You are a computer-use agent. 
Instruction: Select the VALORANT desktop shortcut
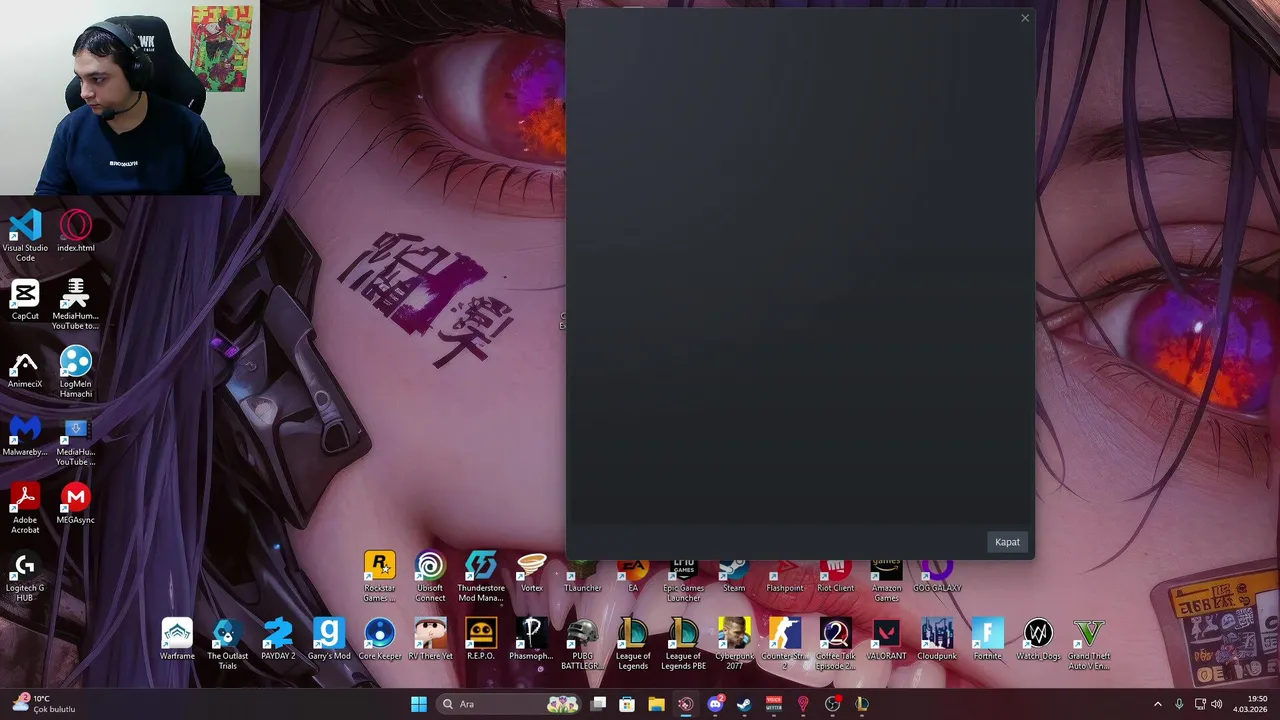886,639
